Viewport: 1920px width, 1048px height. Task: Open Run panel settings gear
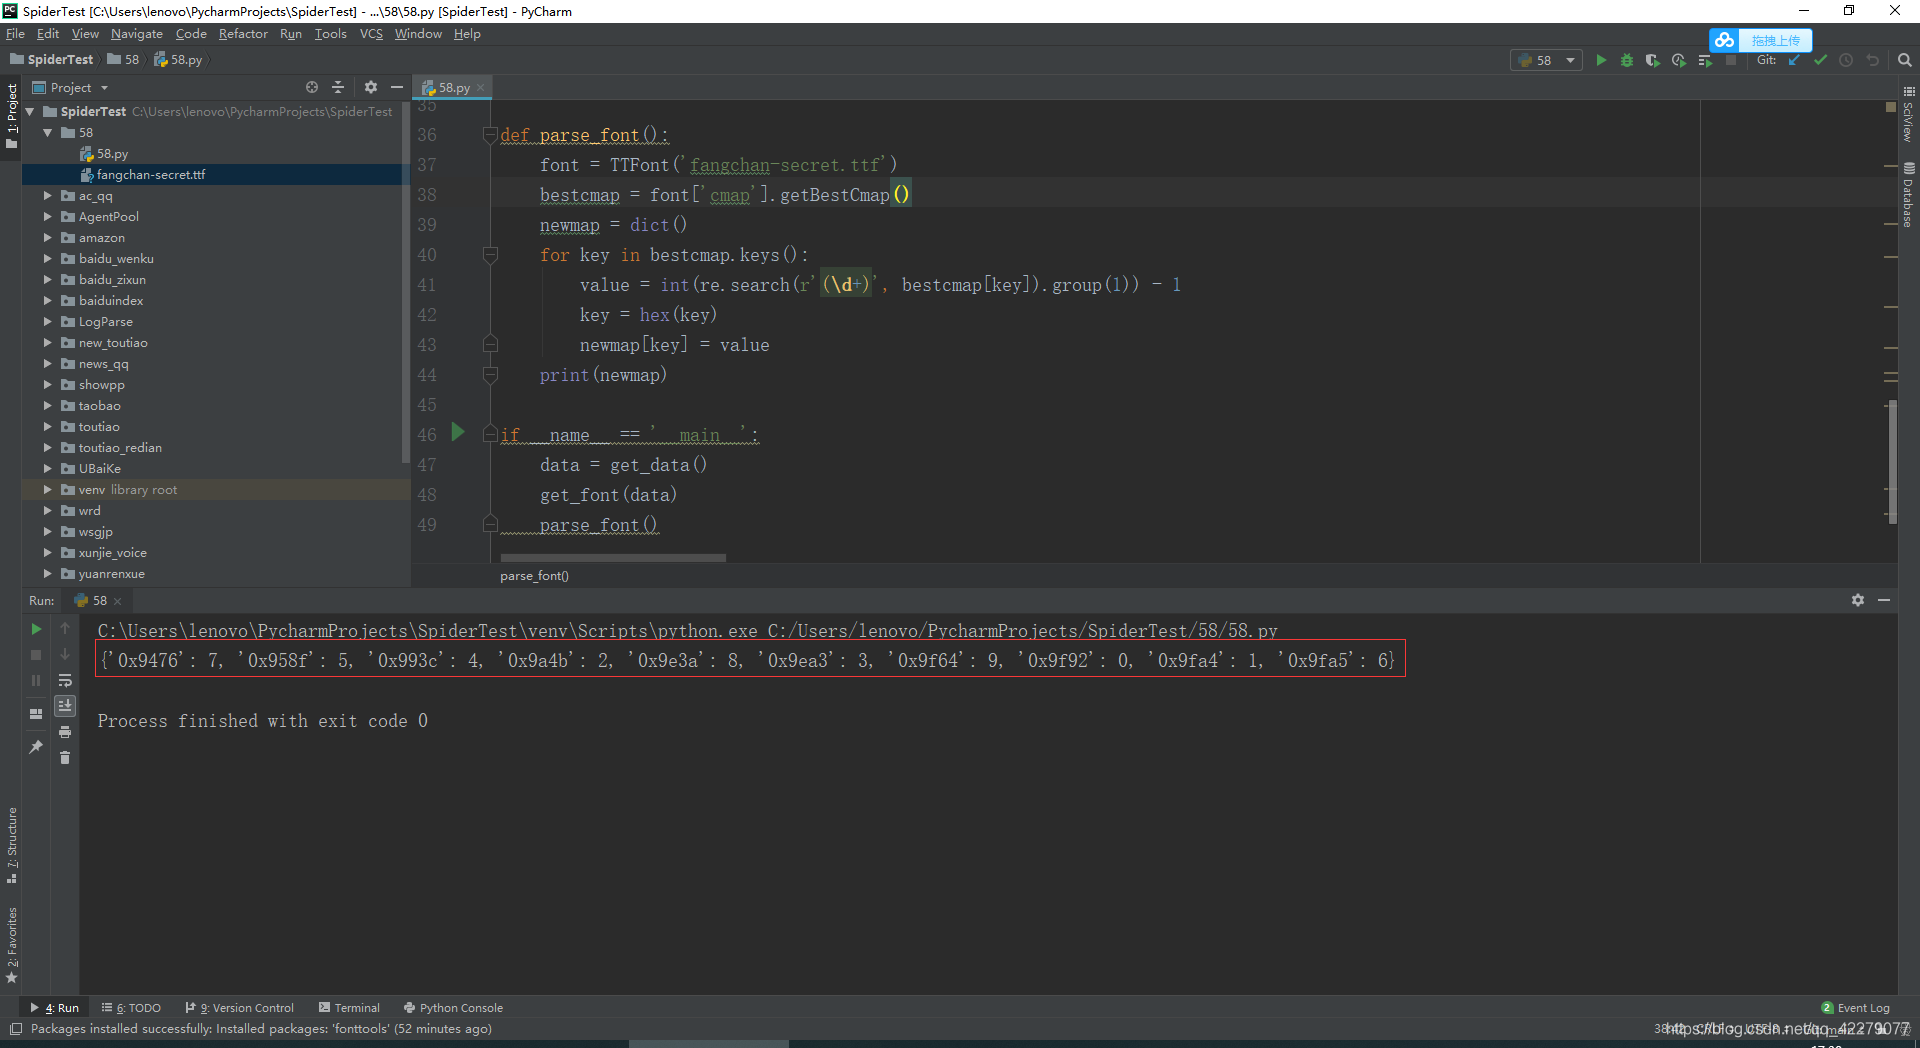(1858, 600)
